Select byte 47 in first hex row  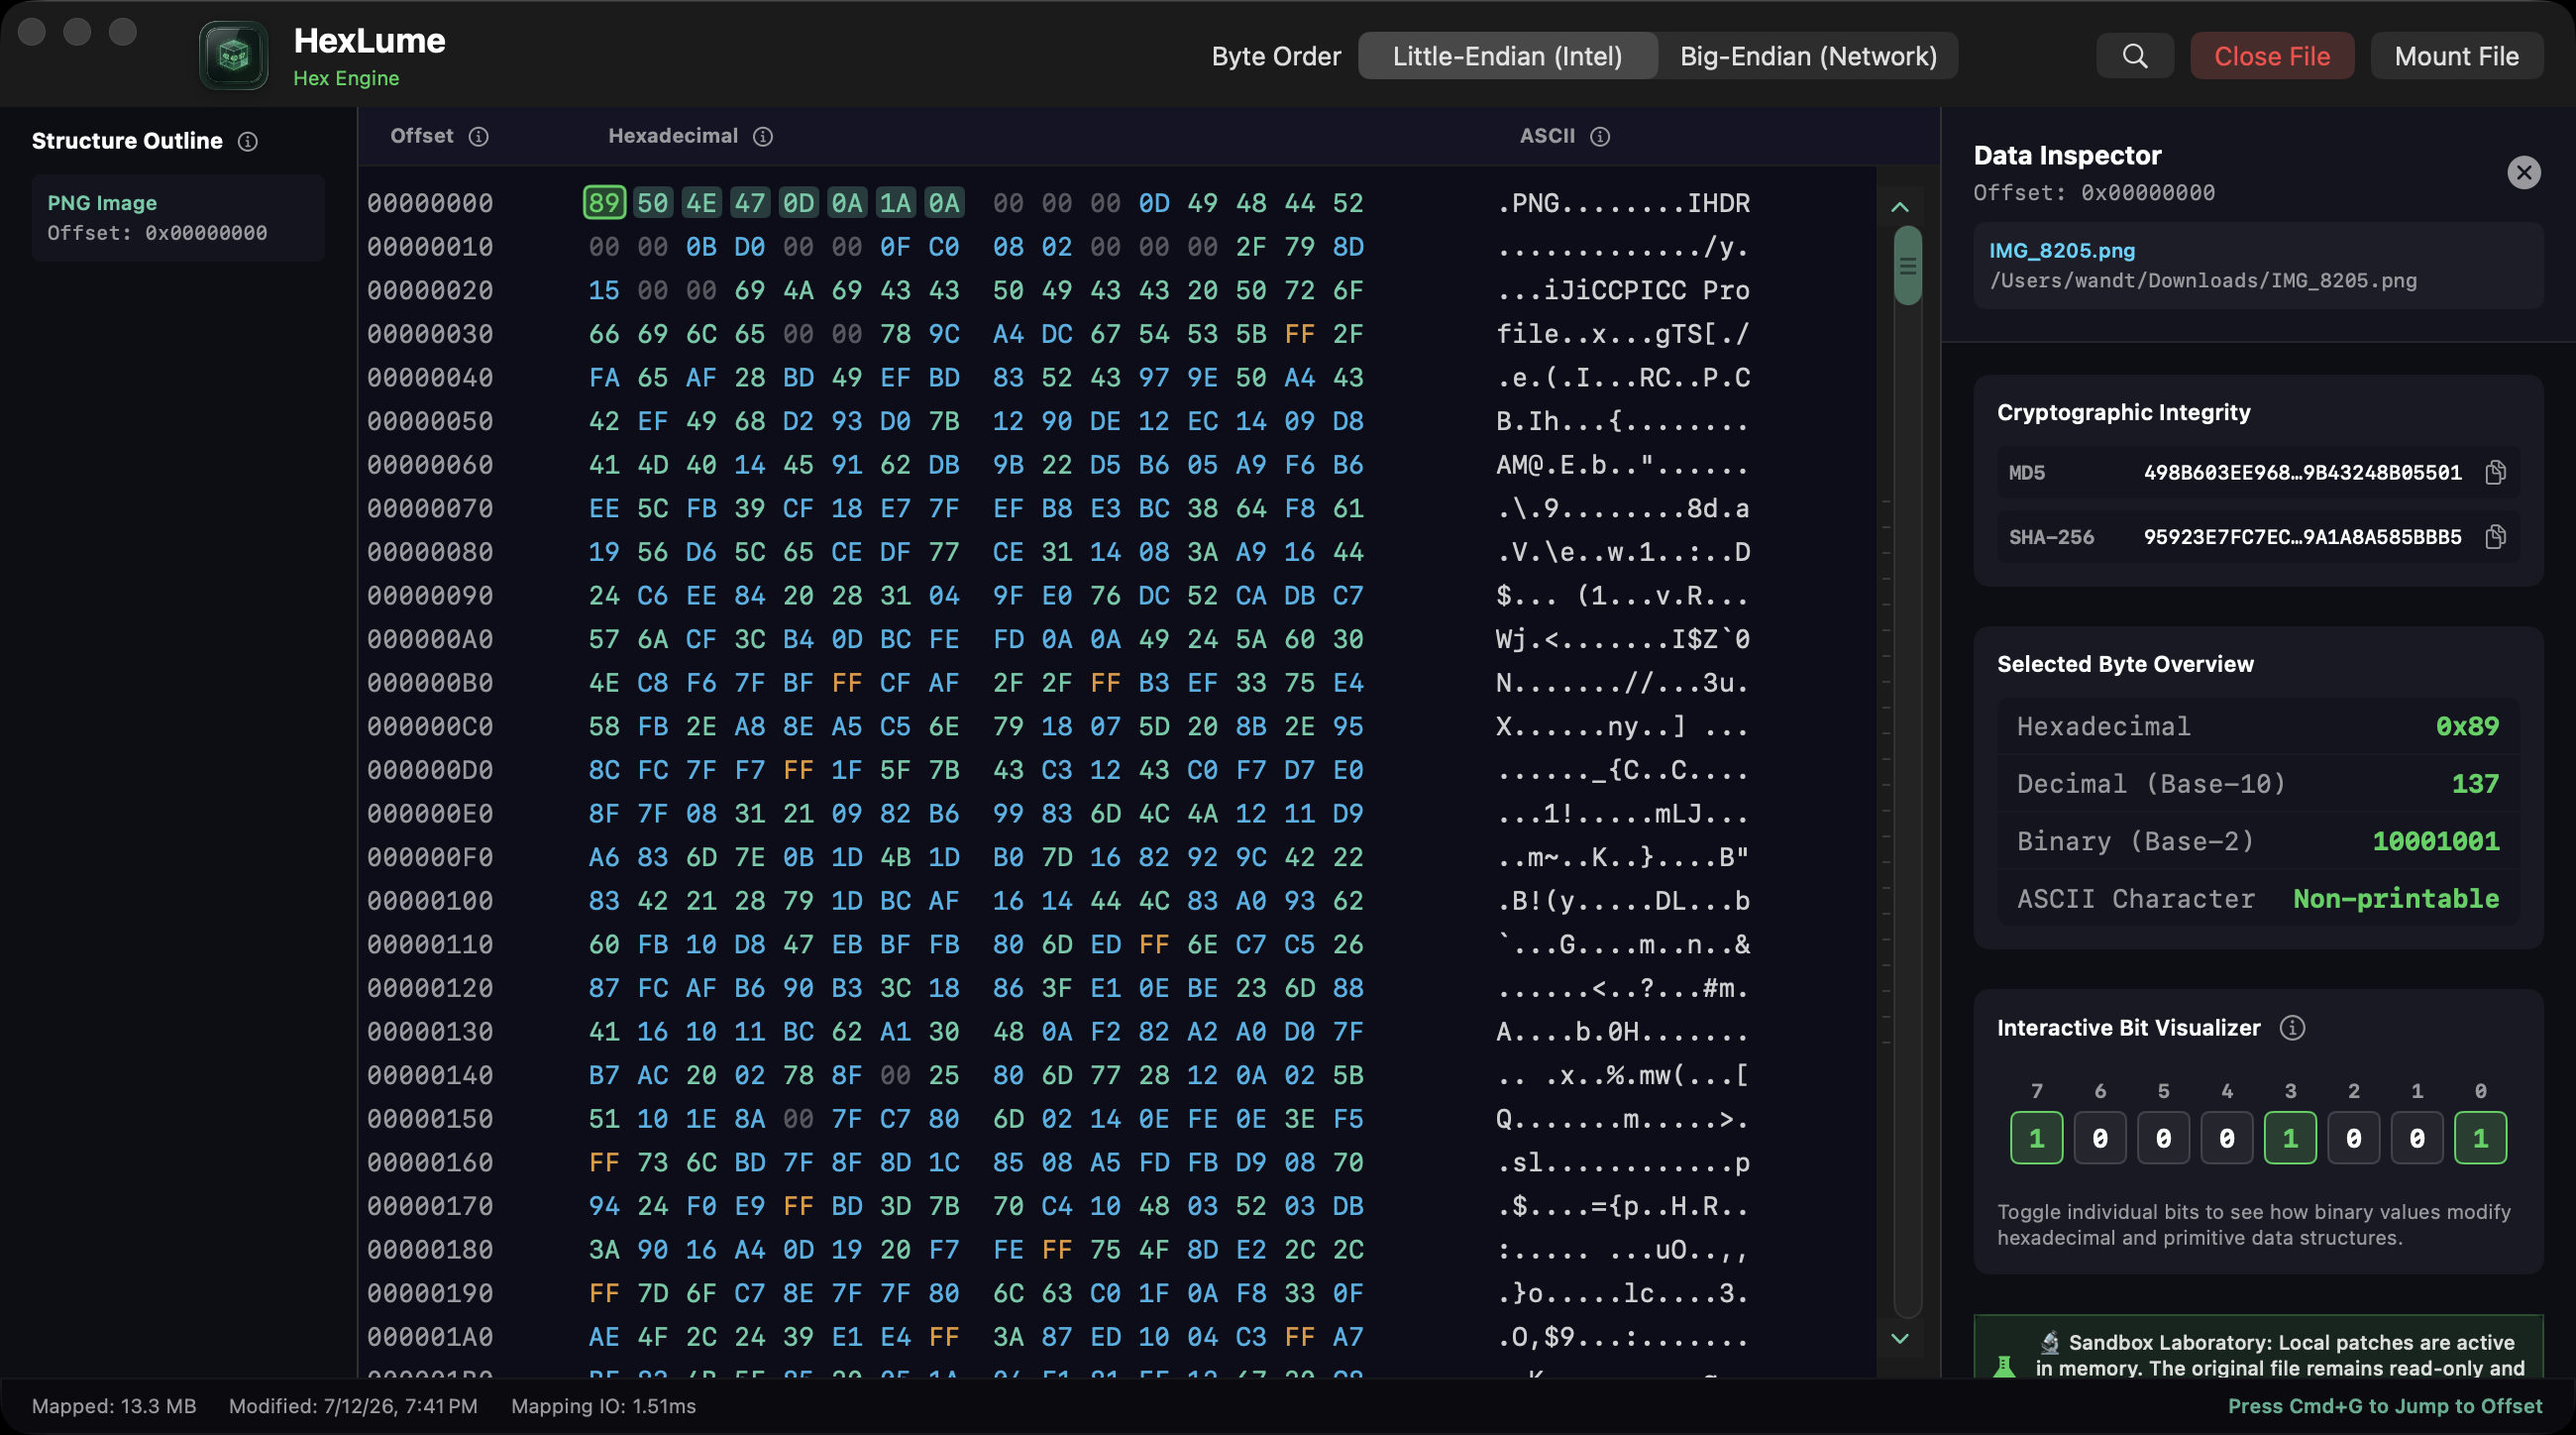click(x=749, y=203)
